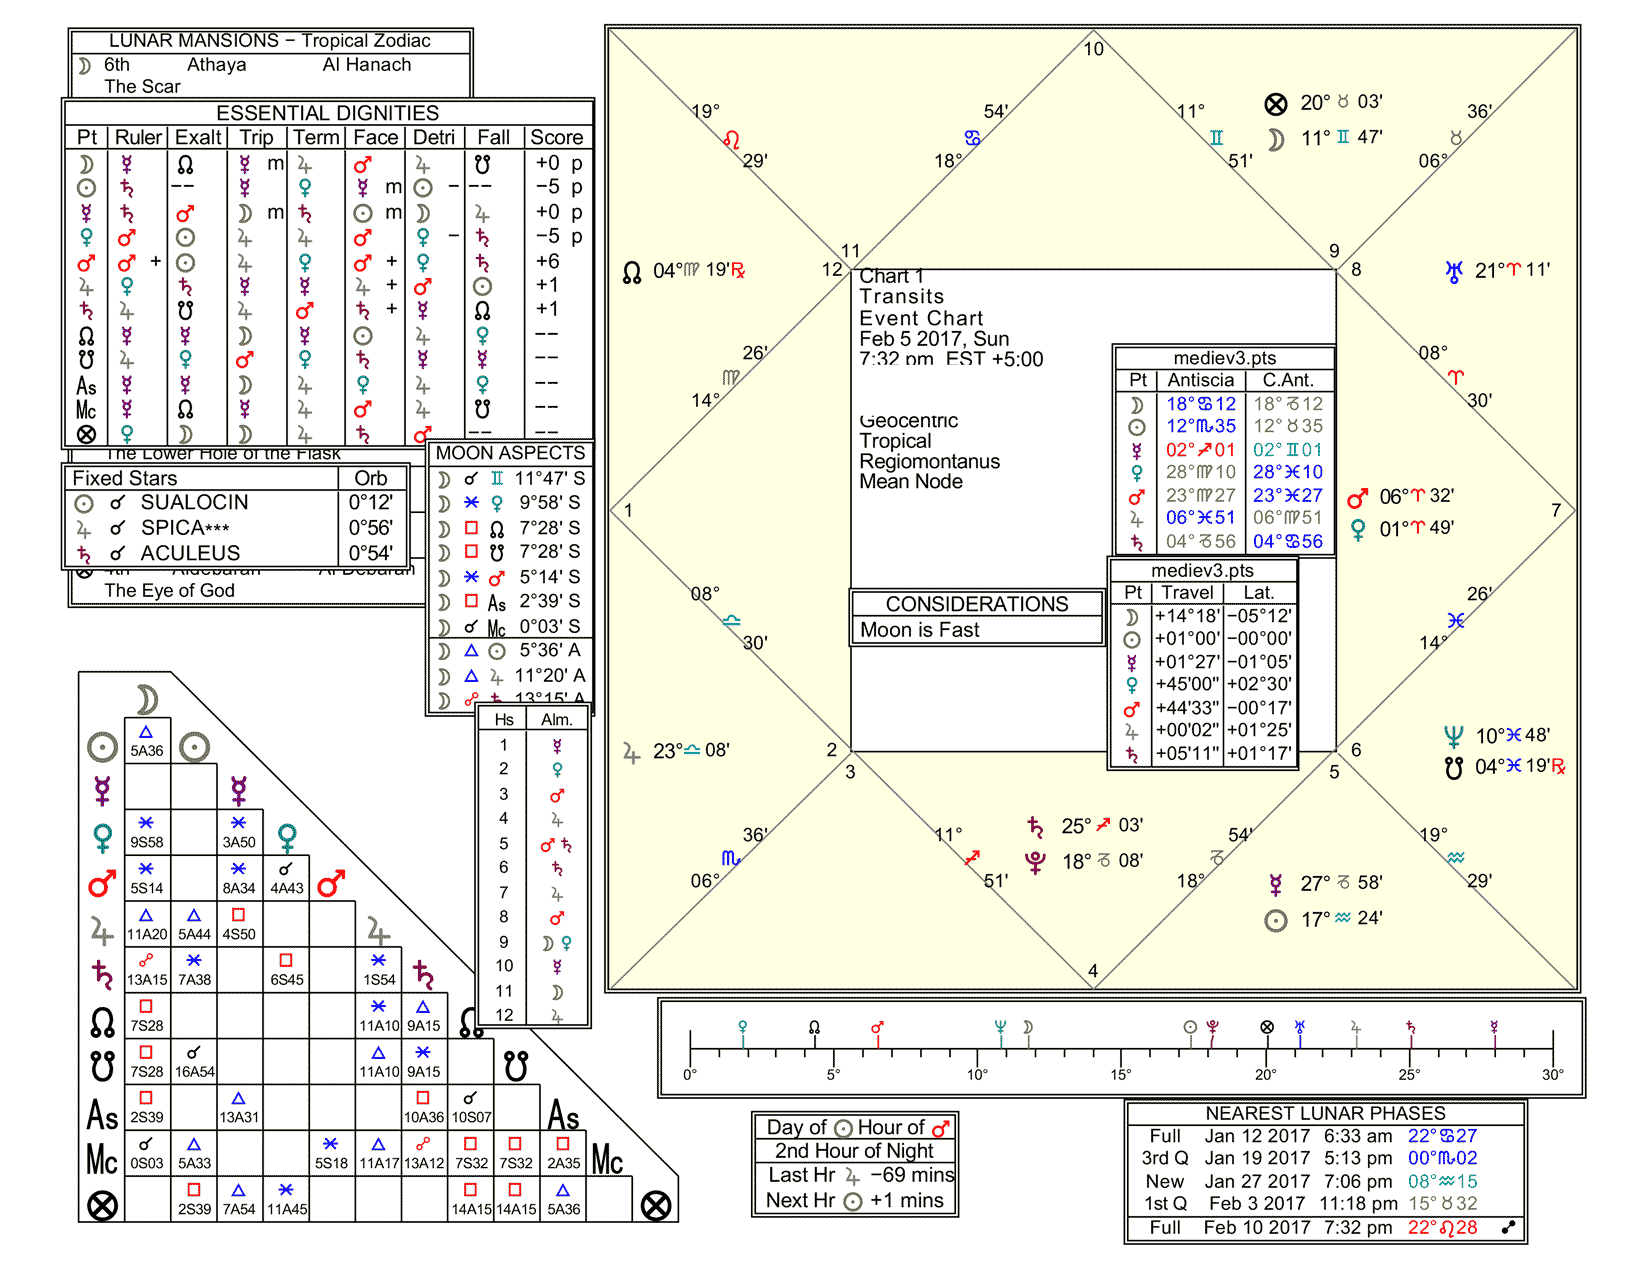Click the Antiscia column header
Image resolution: width=1650 pixels, height=1275 pixels.
point(1200,380)
